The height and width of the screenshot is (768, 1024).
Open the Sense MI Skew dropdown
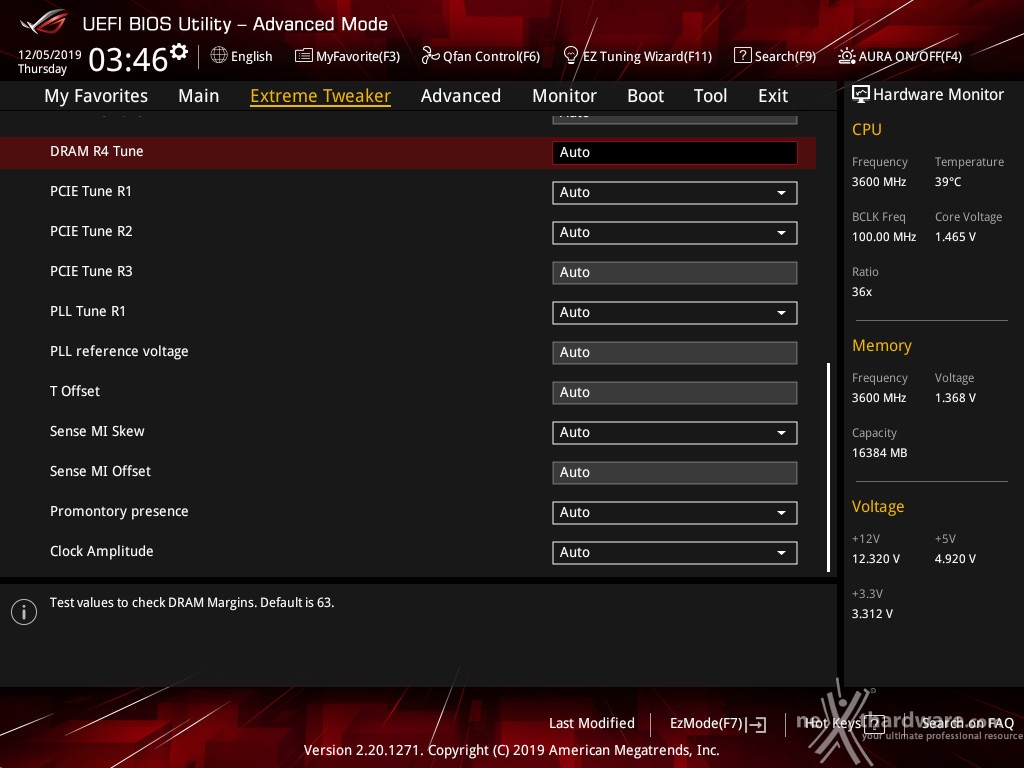pyautogui.click(x=675, y=432)
